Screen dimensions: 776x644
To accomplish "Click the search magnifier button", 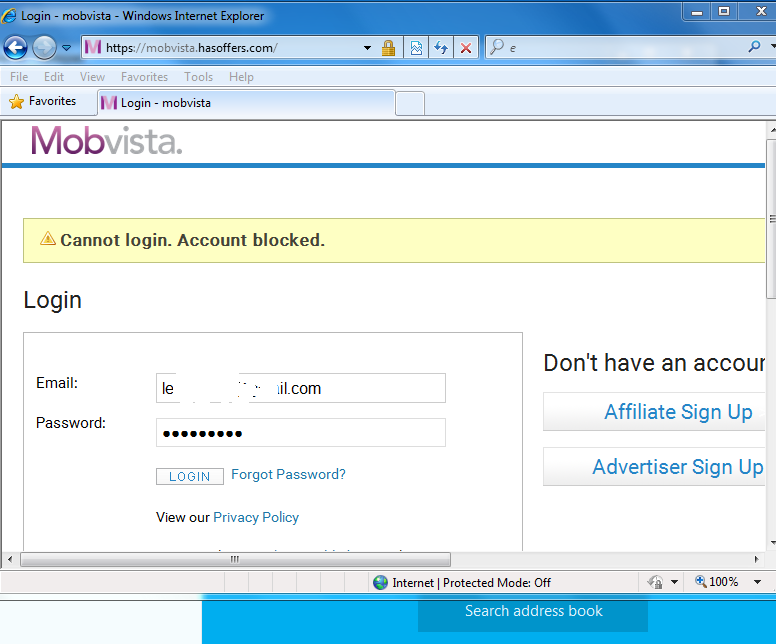I will point(754,47).
